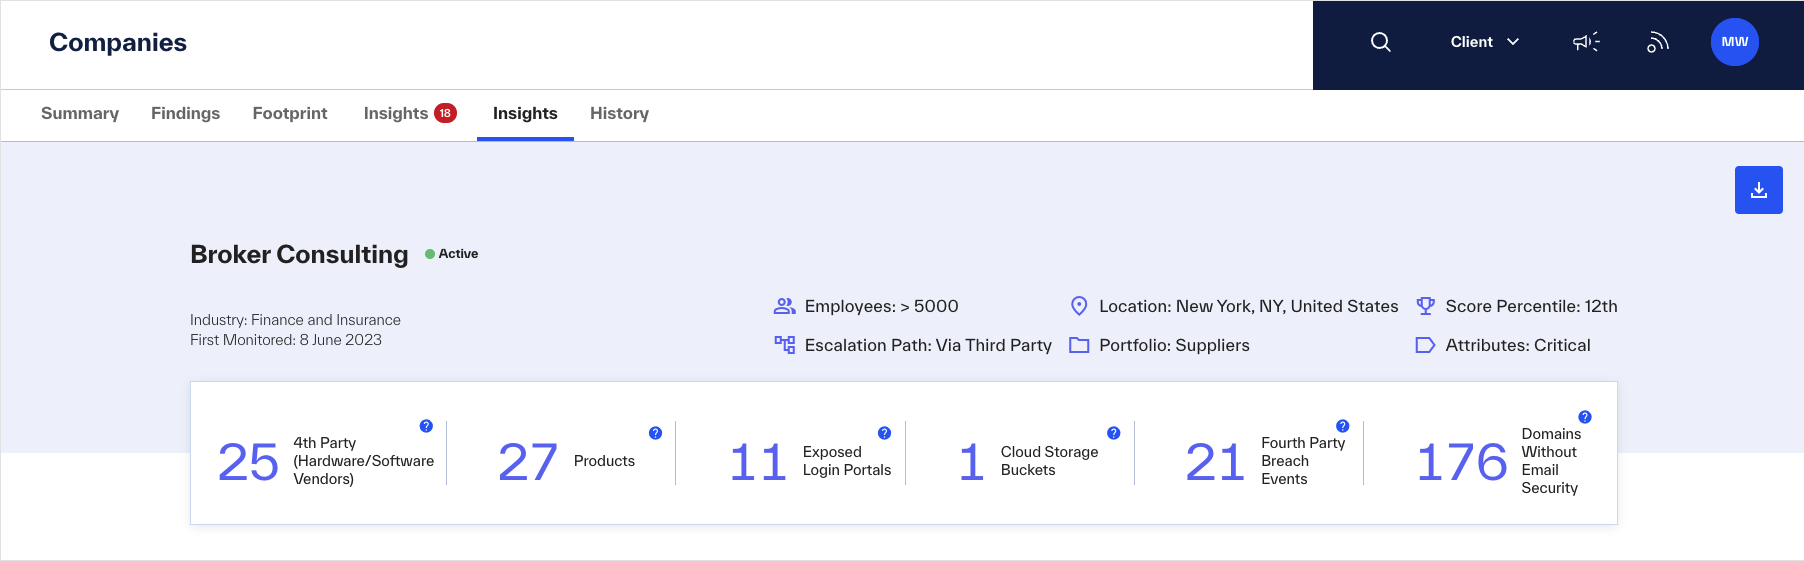The image size is (1804, 561).
Task: Click the red 18 notification badge
Action: (445, 113)
